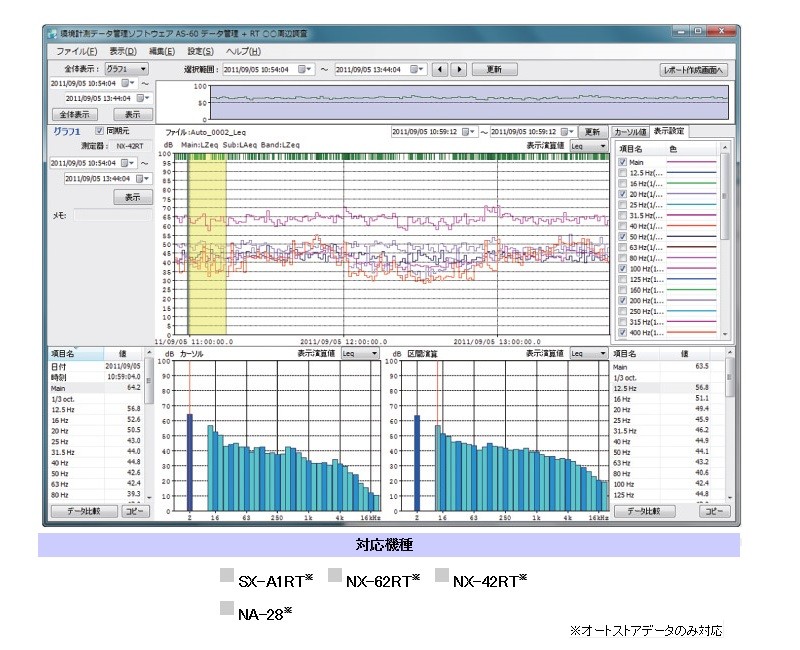Click Main series color line swatch
Screen dimensions: 800x650
[x=691, y=162]
